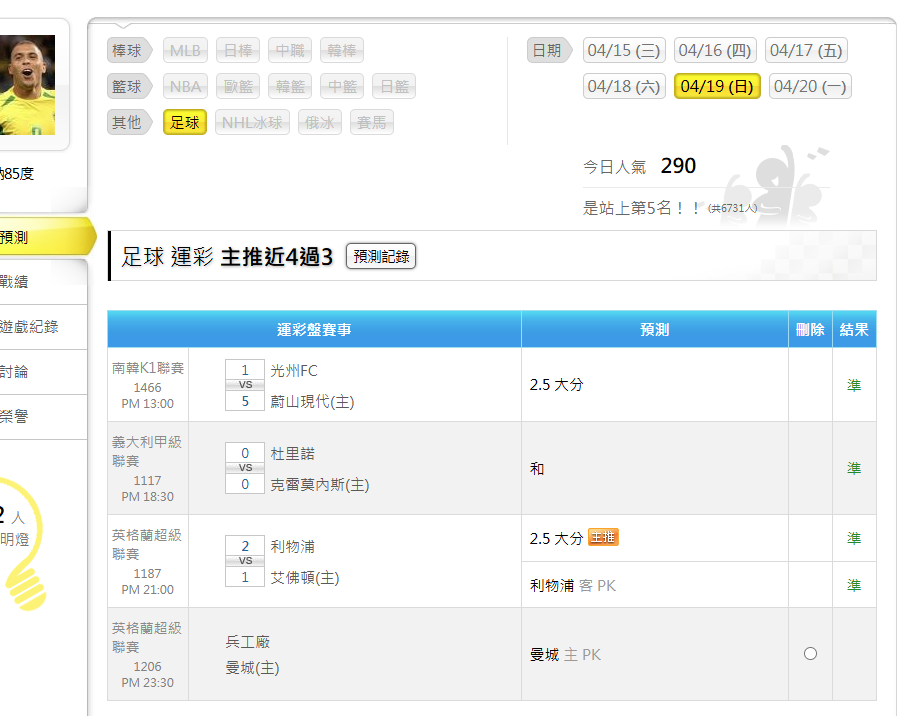Screen dimensions: 914x716
Task: Click the 日期 label
Action: pyautogui.click(x=549, y=51)
